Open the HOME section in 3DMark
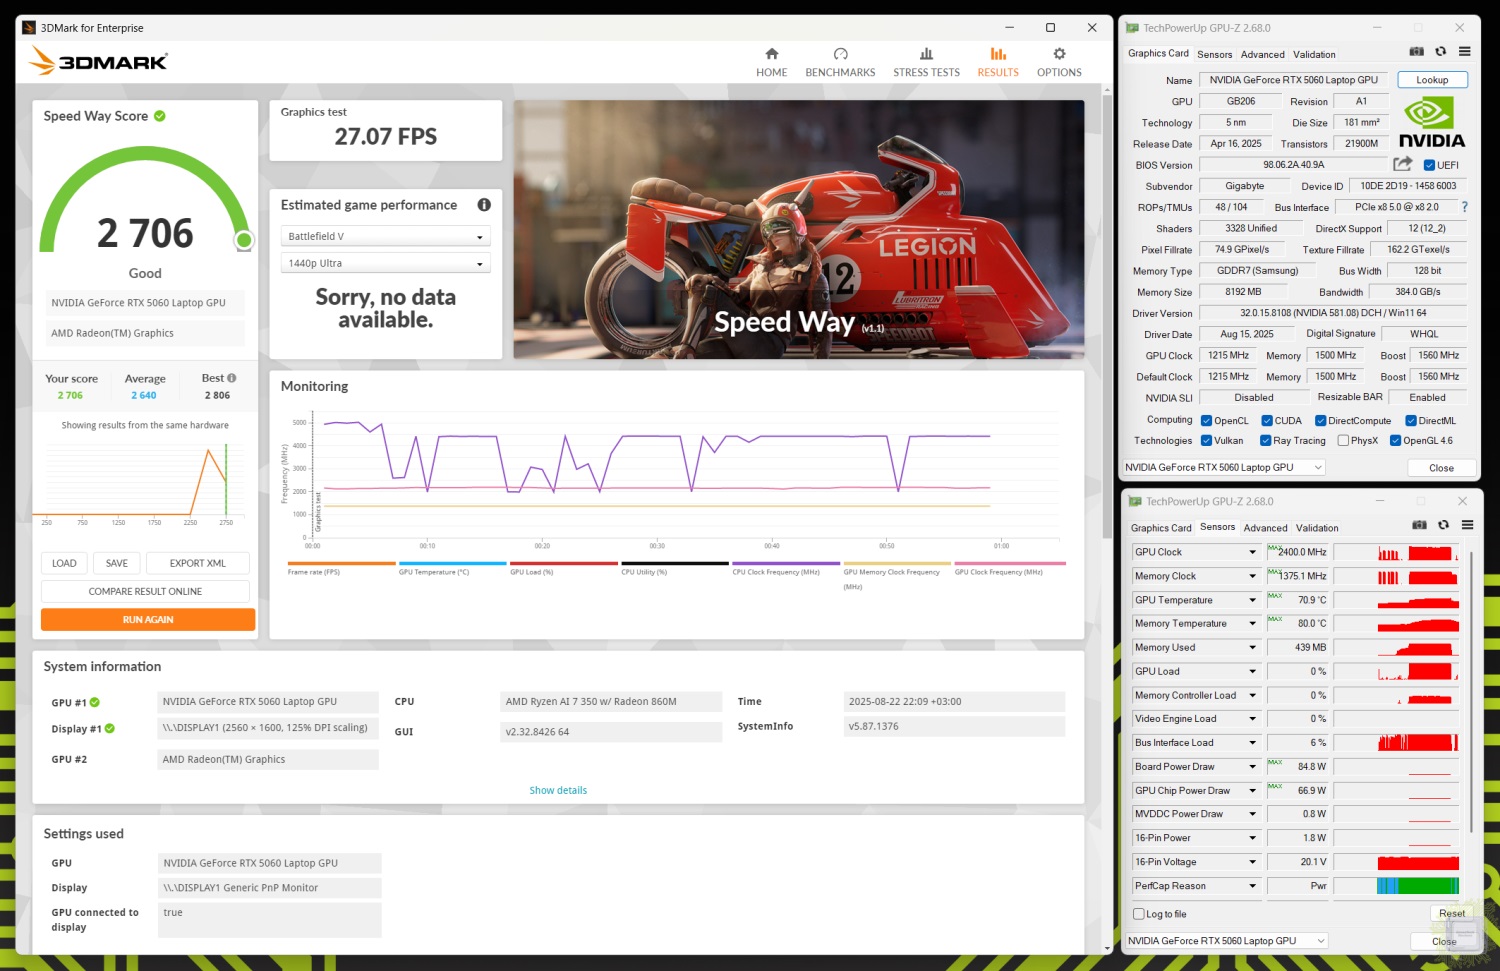Screen dimensions: 1500x971 771,62
